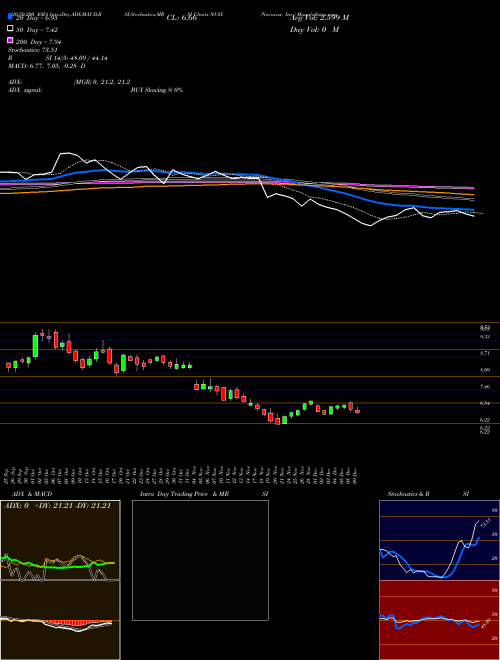
Task: Click the blue 20 Day EMA legend swatch
Action: (11, 16)
